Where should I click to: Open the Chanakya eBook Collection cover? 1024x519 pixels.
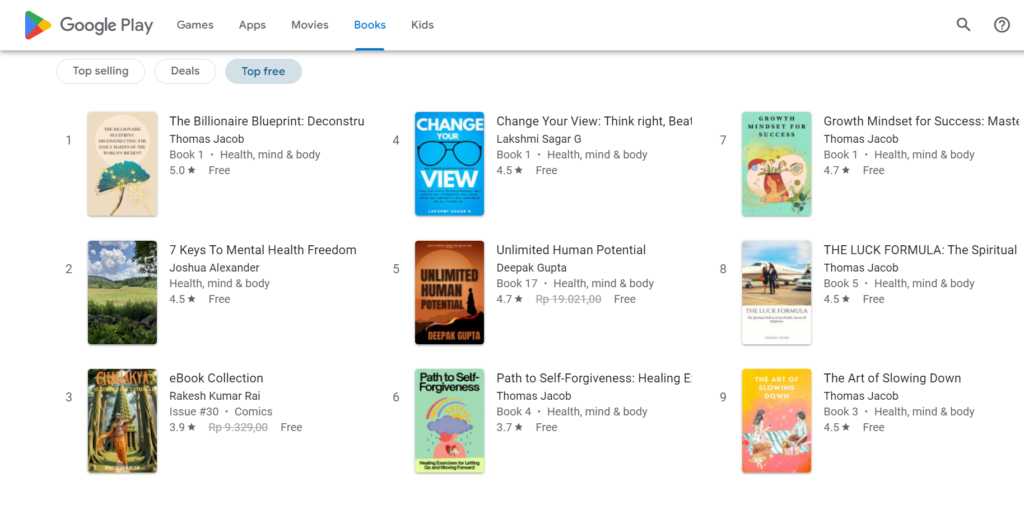pos(123,421)
